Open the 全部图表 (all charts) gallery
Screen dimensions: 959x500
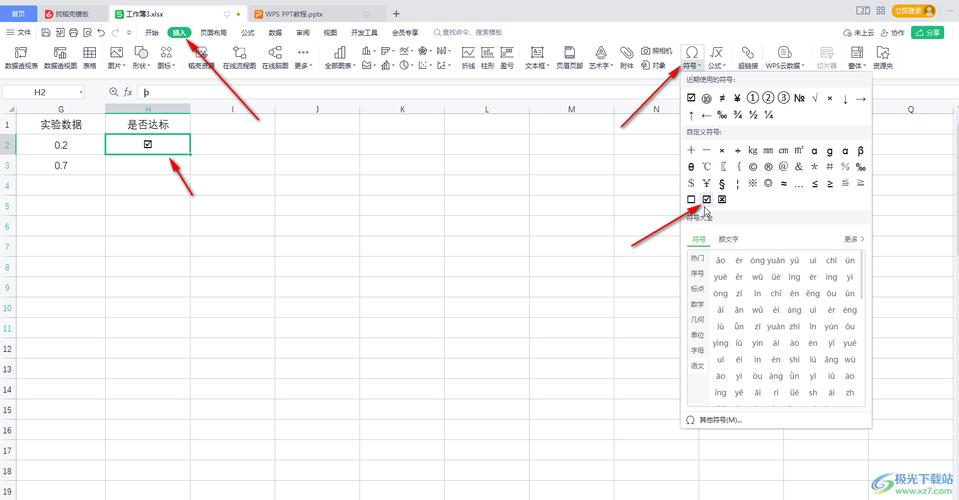(339, 57)
